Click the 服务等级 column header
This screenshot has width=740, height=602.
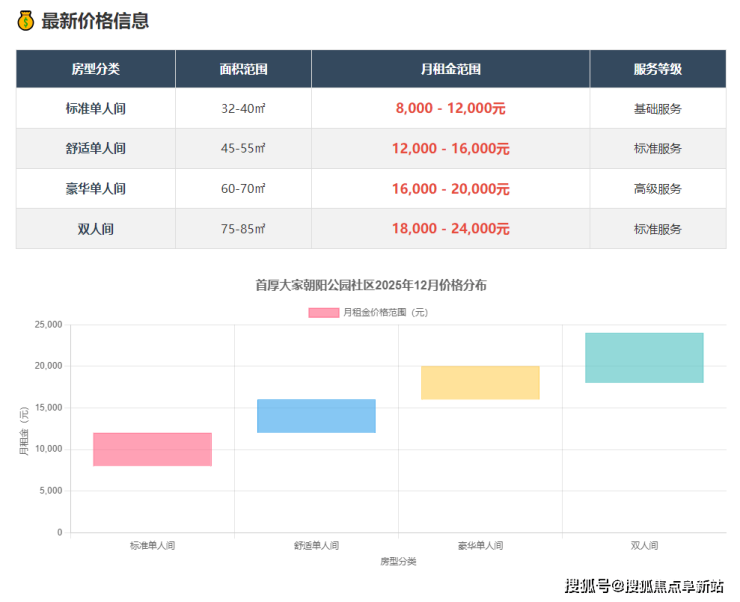(x=657, y=69)
